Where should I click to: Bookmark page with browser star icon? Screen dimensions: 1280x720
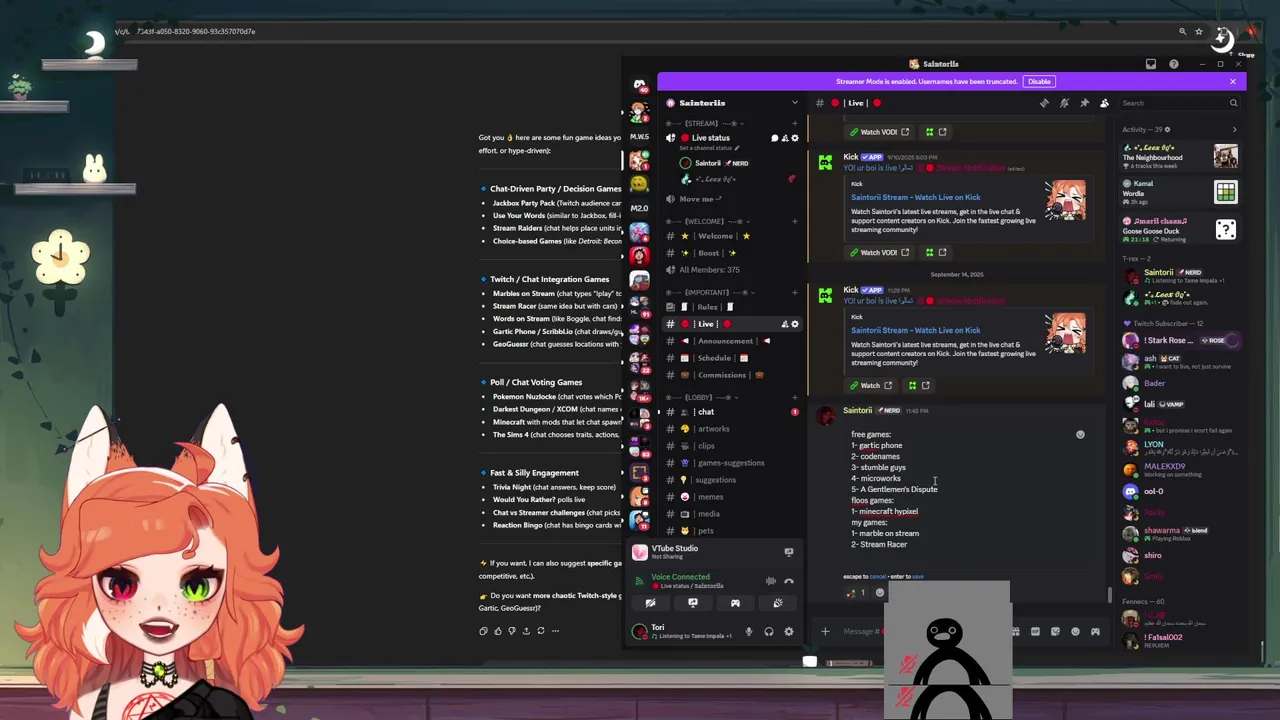(x=1199, y=32)
